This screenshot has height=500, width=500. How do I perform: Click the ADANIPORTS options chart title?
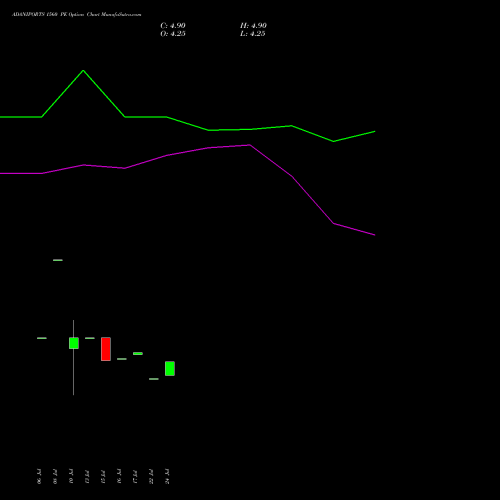[x=77, y=15]
